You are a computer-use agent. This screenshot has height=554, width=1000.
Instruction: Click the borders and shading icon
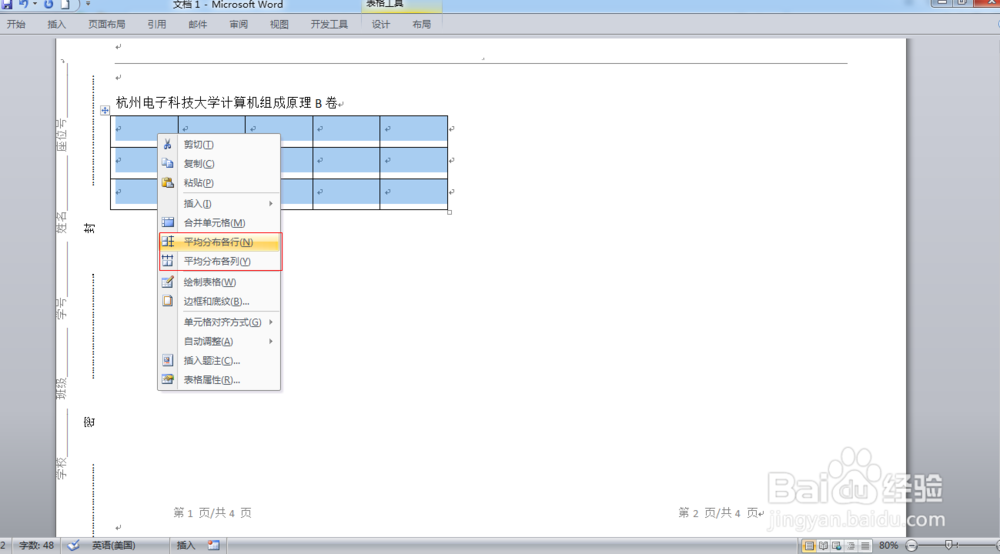click(x=168, y=301)
